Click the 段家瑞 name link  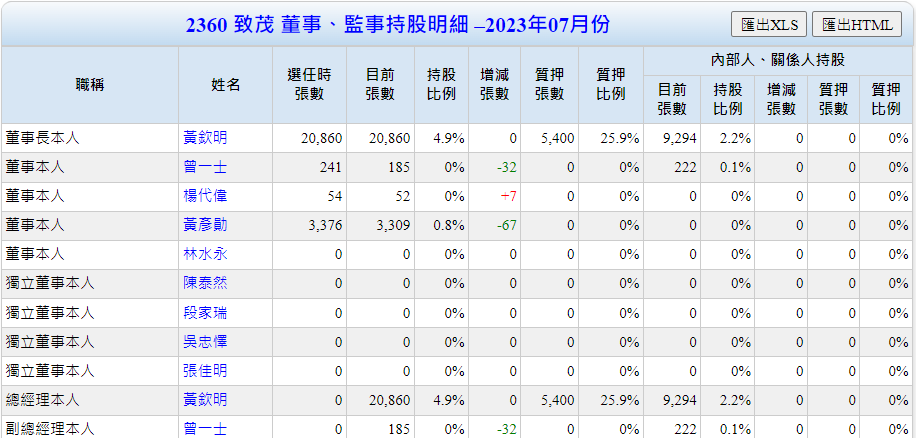(205, 313)
